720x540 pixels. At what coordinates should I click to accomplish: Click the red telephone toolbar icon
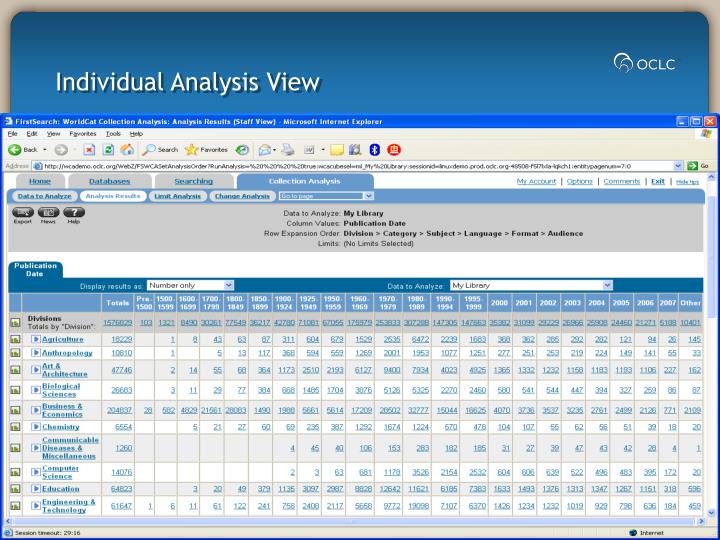coord(394,150)
